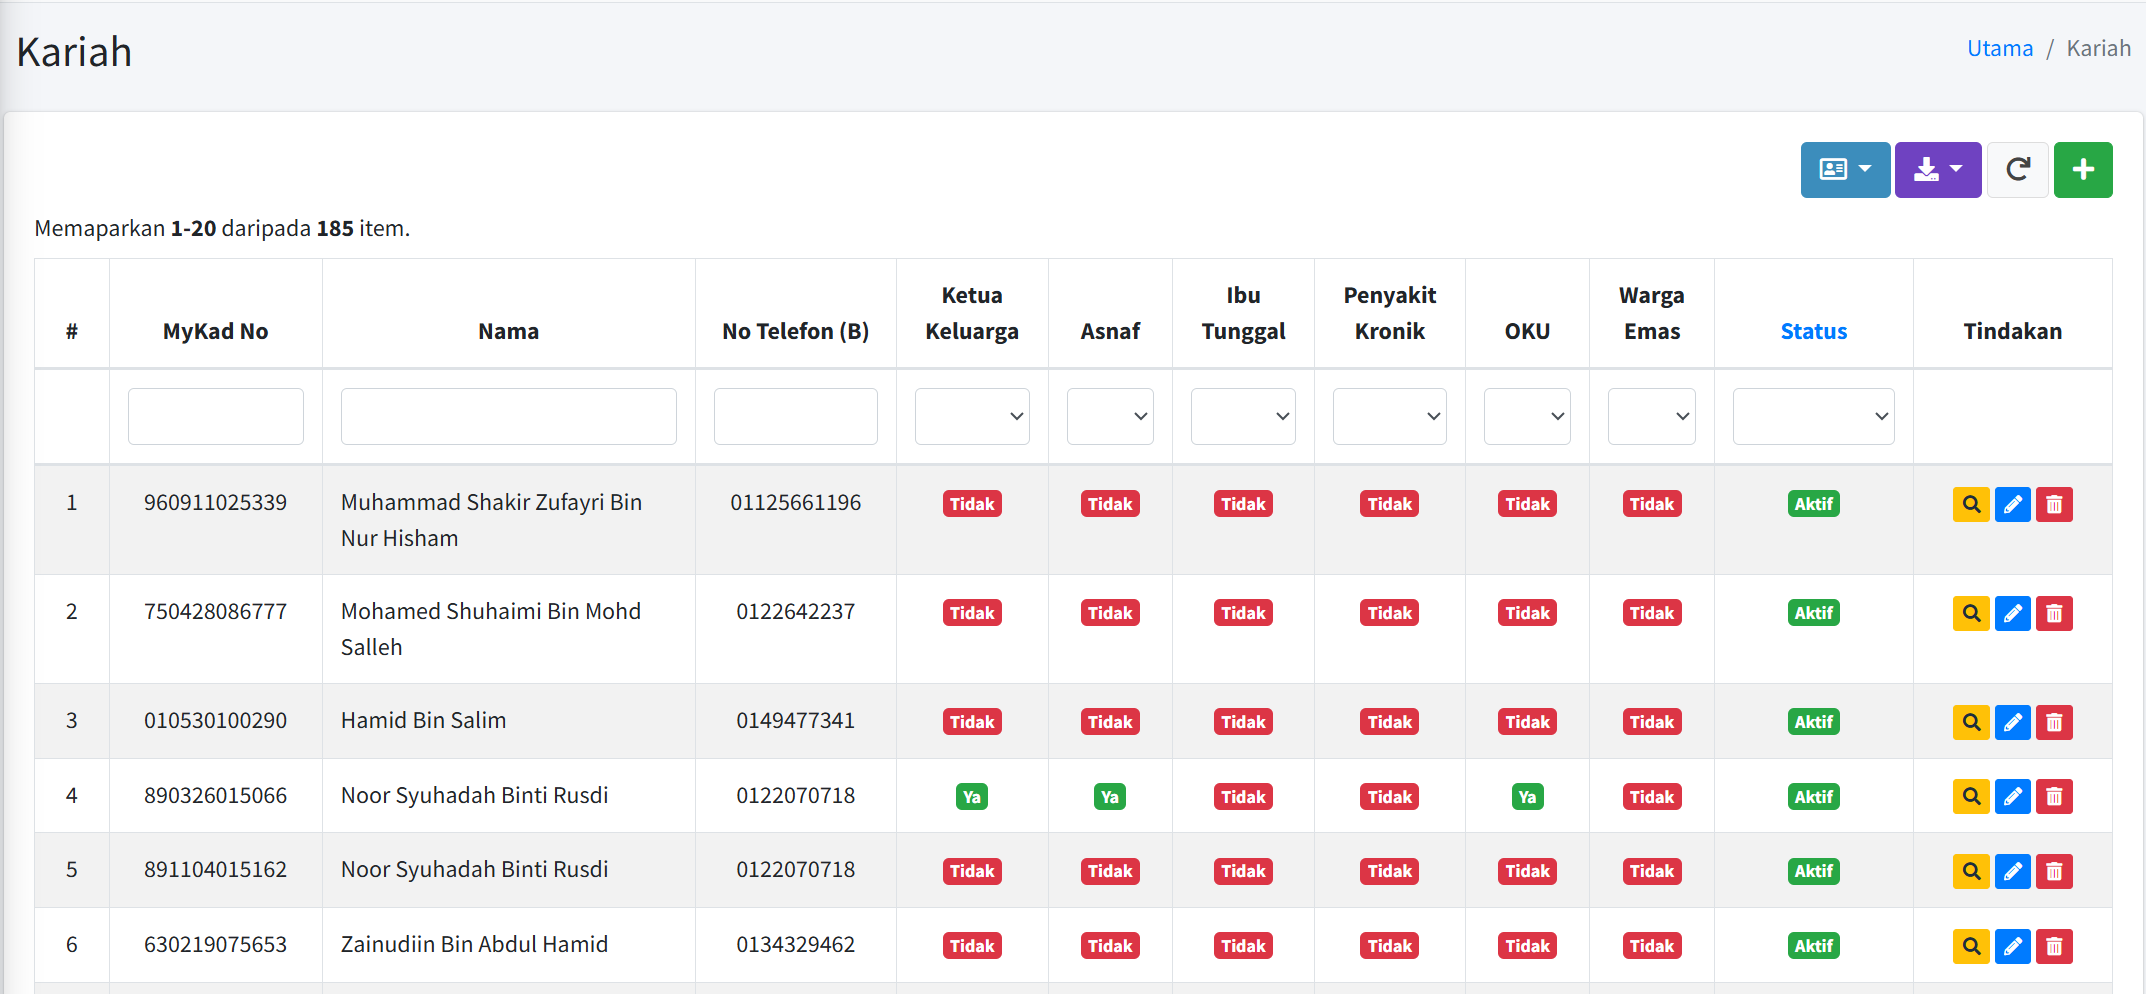This screenshot has height=994, width=2146.
Task: Open the Warga Emas filter dropdown
Action: [x=1651, y=416]
